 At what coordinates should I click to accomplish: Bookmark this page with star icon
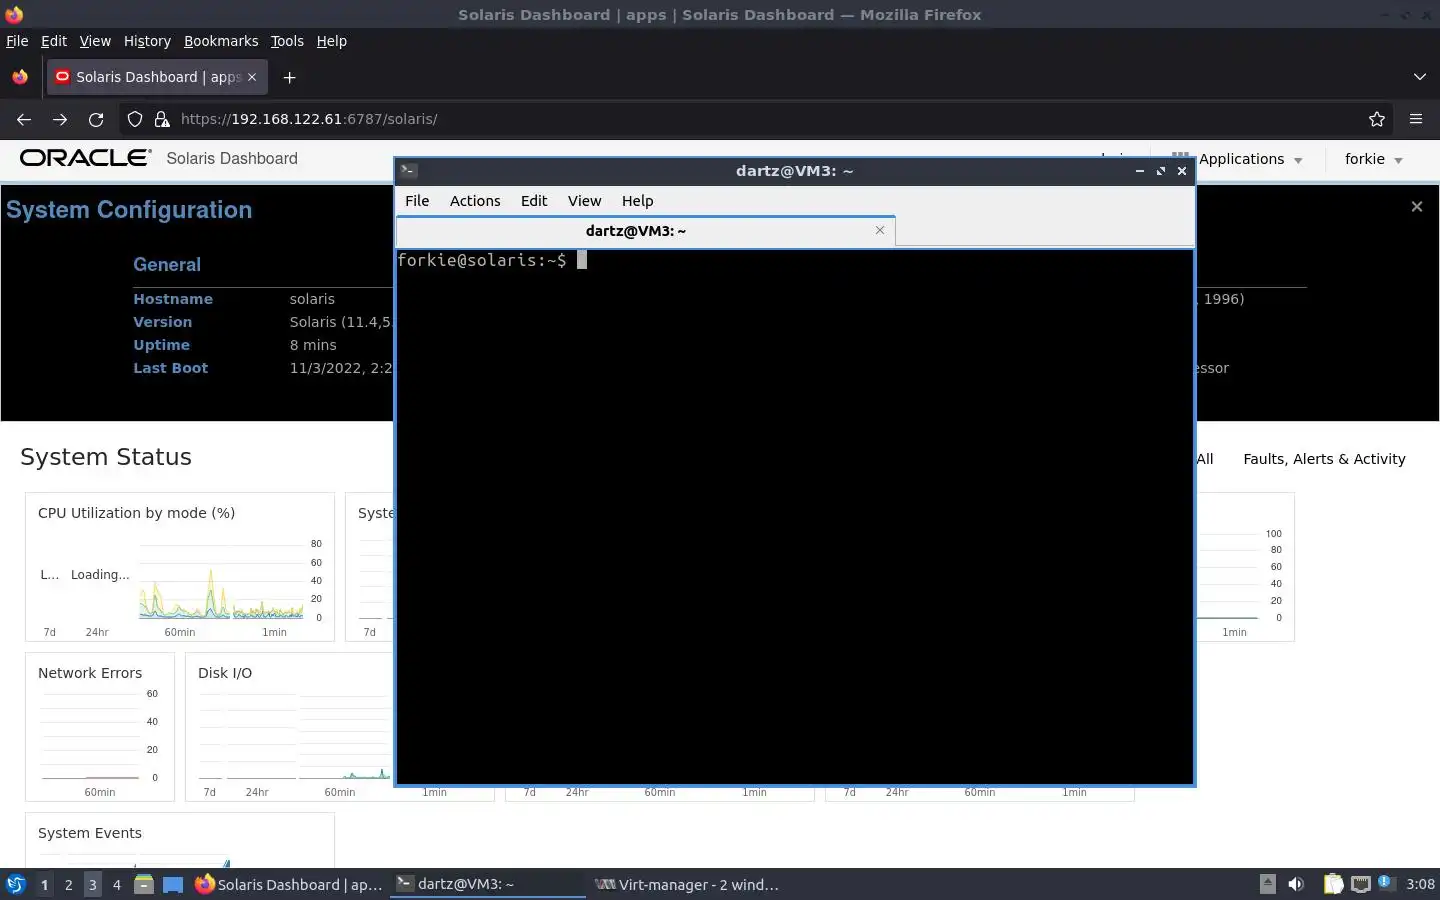[x=1377, y=119]
